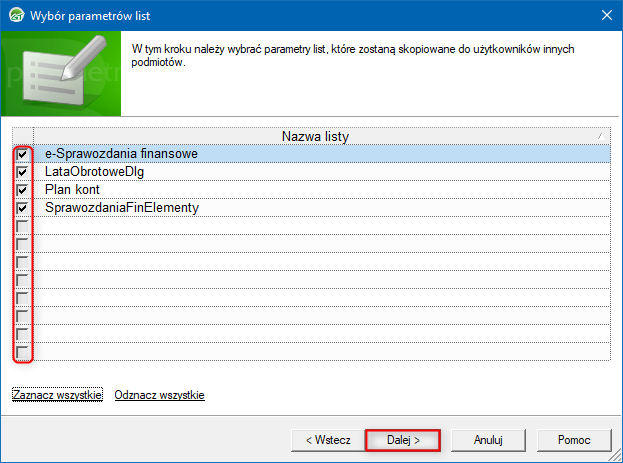Toggle the SprawozdaniaFinElementy checkbox

(23, 207)
